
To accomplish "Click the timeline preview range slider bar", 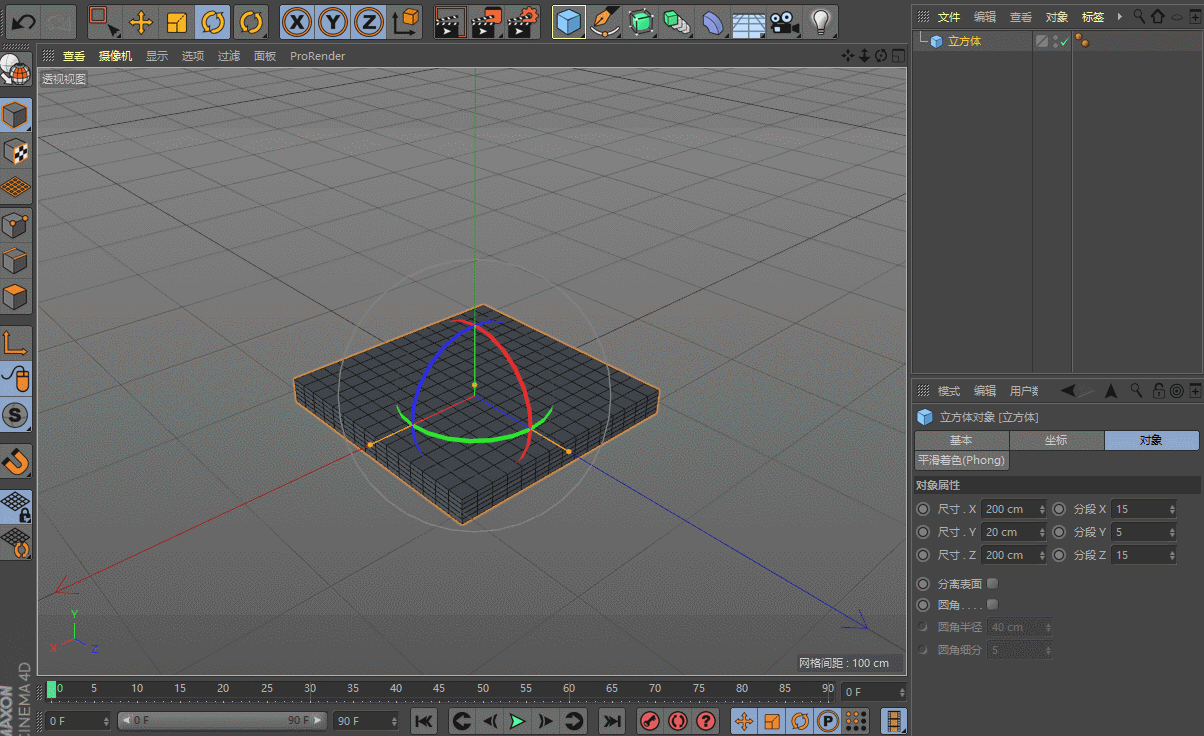I will (221, 720).
